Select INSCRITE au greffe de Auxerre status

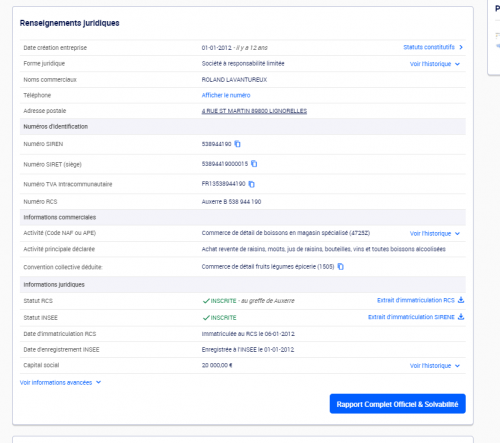coord(249,301)
